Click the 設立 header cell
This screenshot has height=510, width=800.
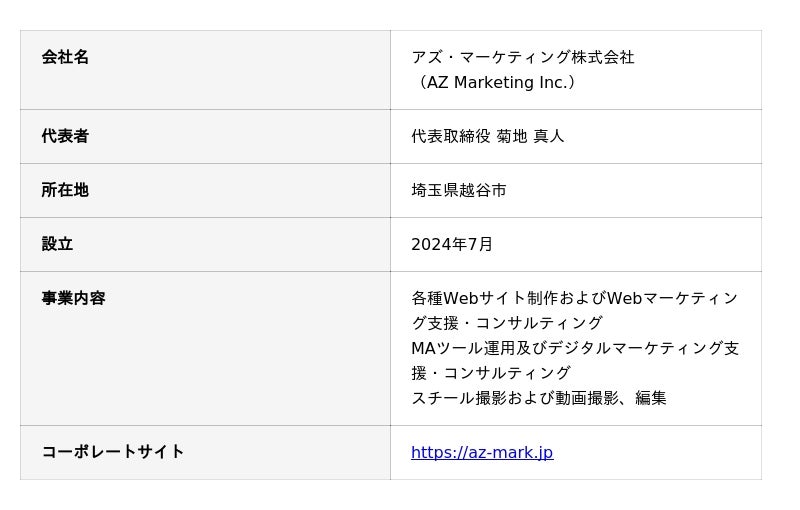point(205,244)
